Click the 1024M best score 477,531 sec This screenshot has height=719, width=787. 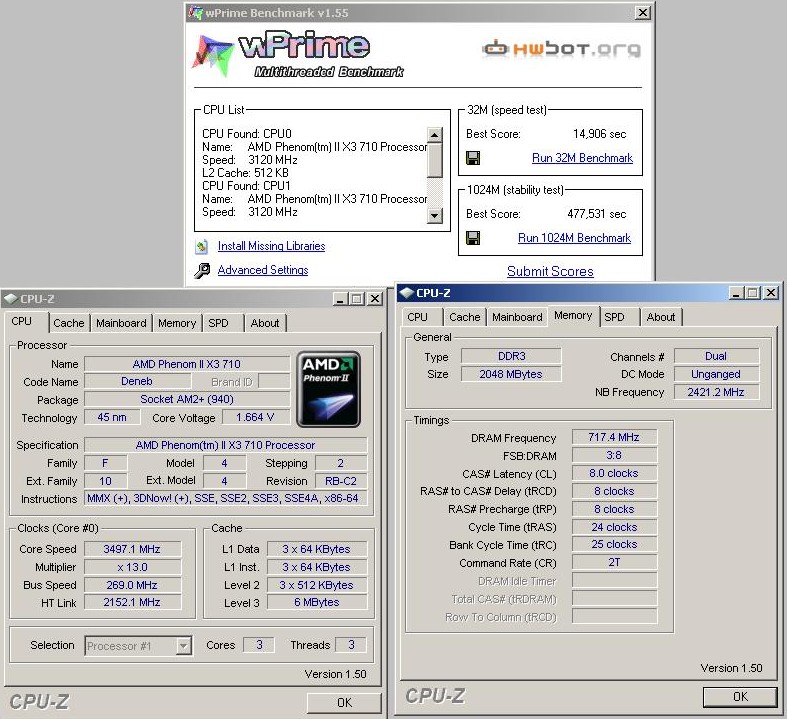click(597, 214)
